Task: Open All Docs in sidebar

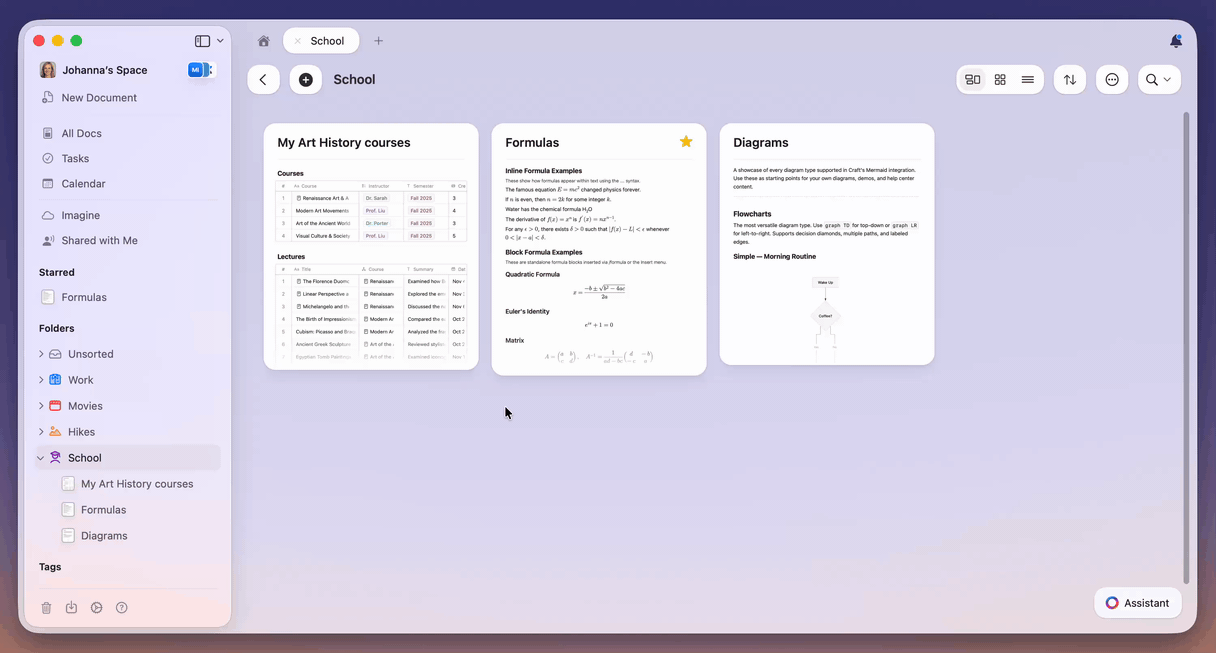Action: pos(81,133)
